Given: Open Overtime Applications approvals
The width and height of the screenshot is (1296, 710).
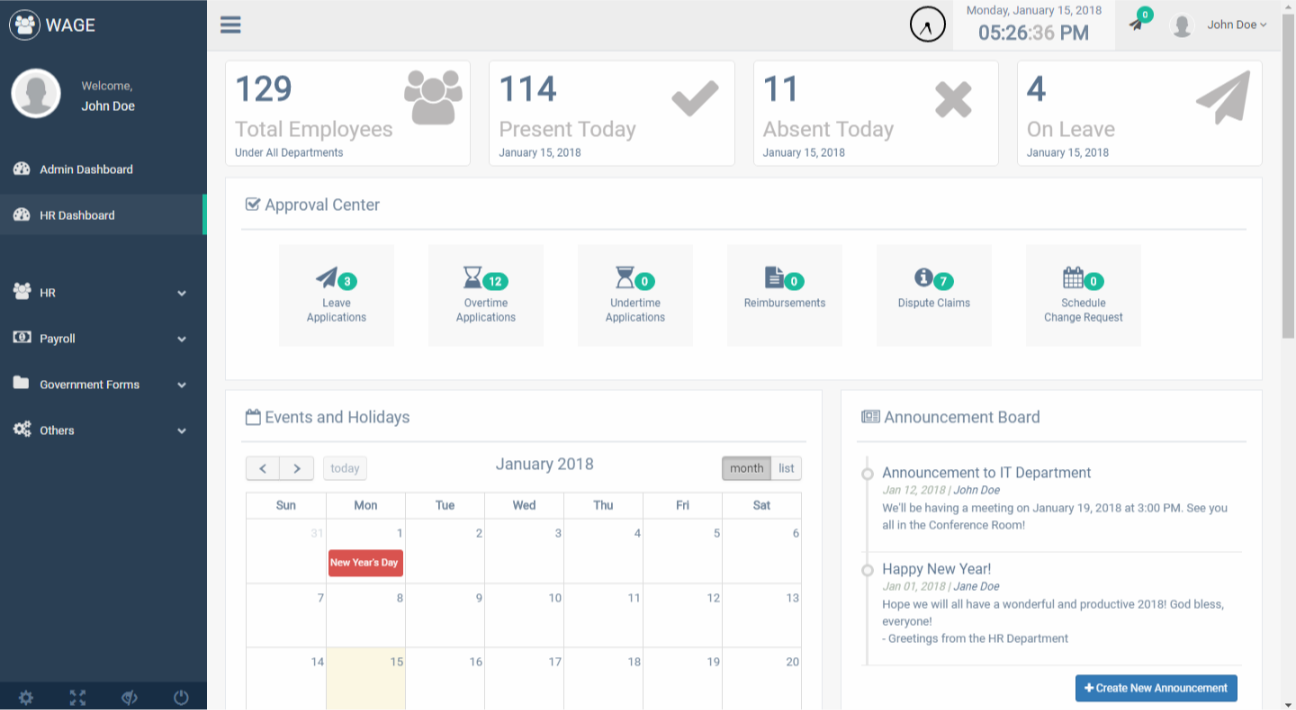Looking at the screenshot, I should pos(485,295).
